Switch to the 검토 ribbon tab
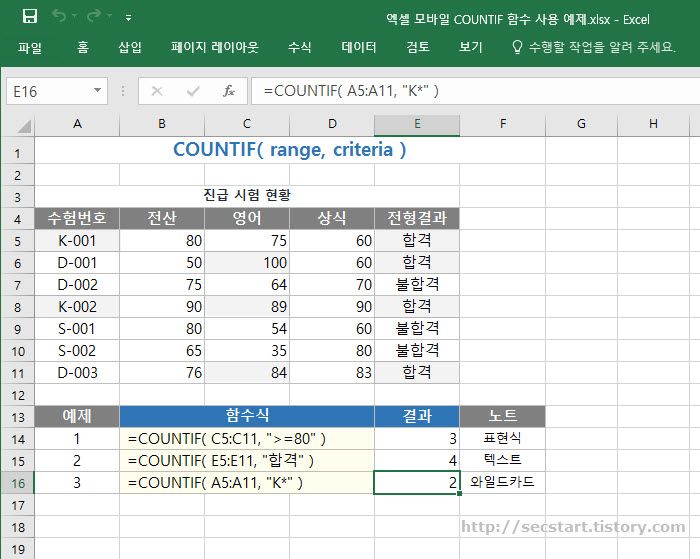This screenshot has width=700, height=559. click(x=418, y=47)
